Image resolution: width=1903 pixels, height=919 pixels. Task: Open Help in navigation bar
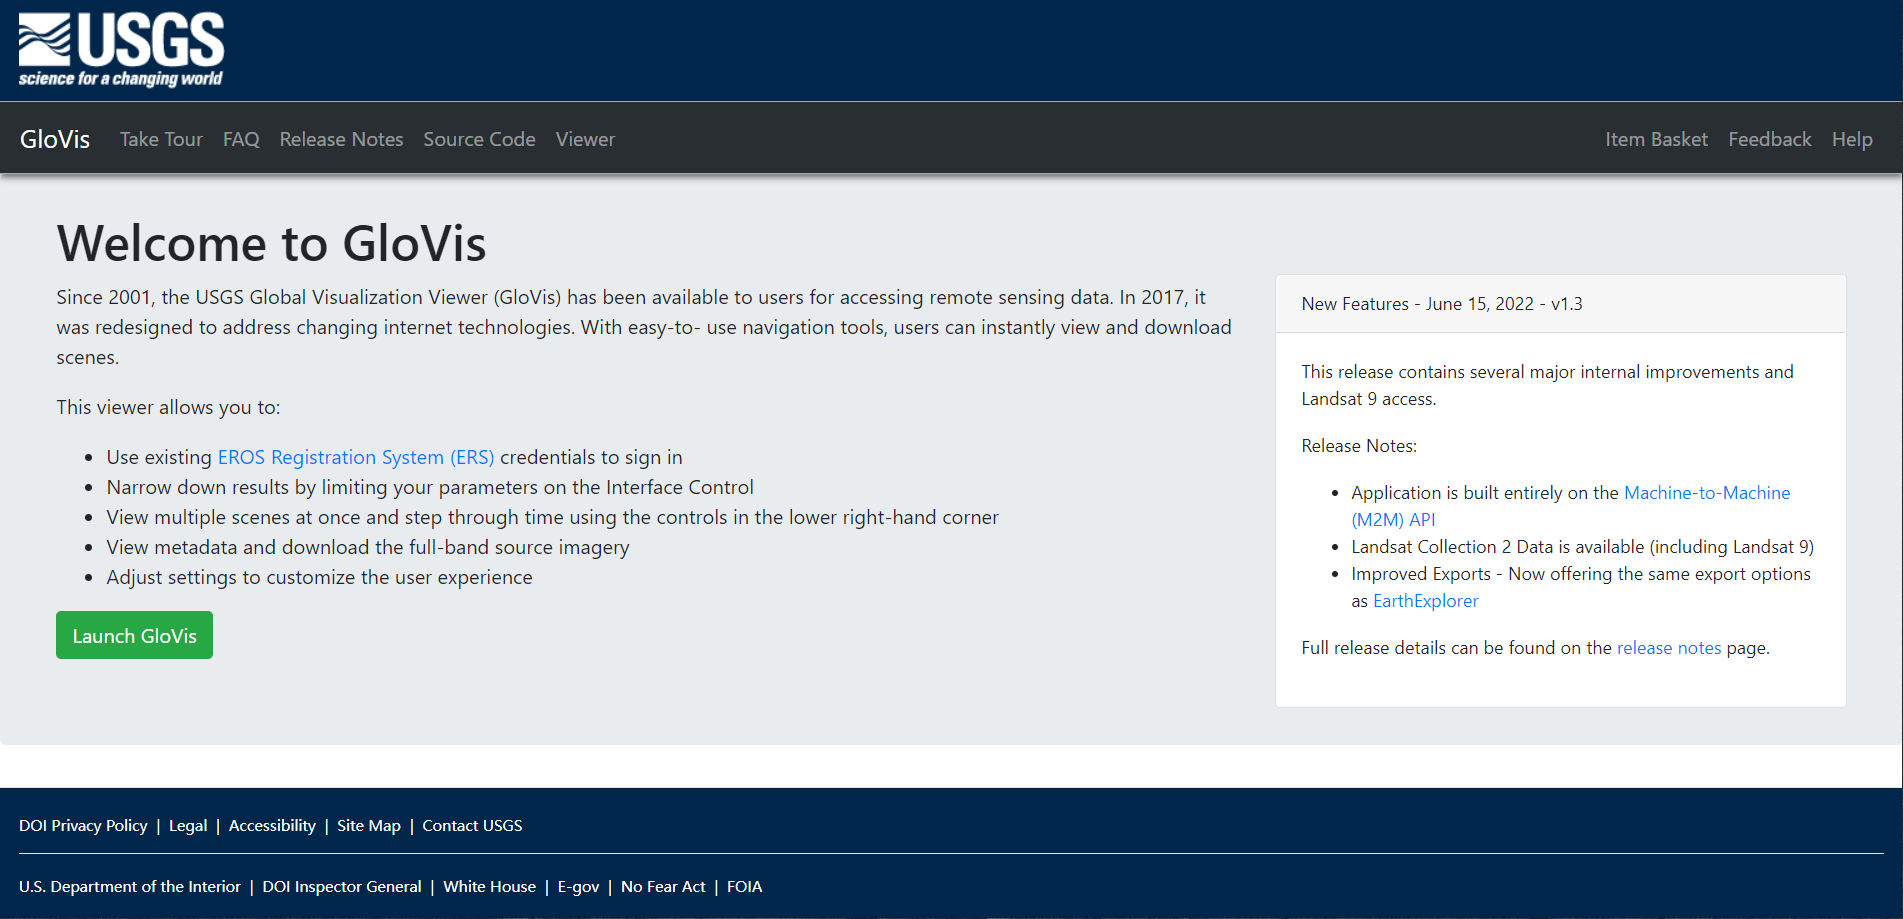(x=1852, y=139)
